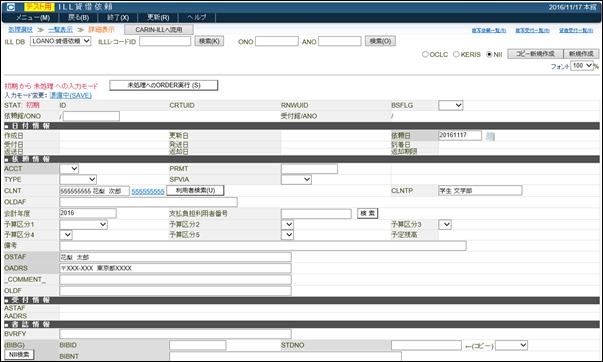Click the テスト用 yellow label
This screenshot has width=603, height=362.
tap(40, 7)
